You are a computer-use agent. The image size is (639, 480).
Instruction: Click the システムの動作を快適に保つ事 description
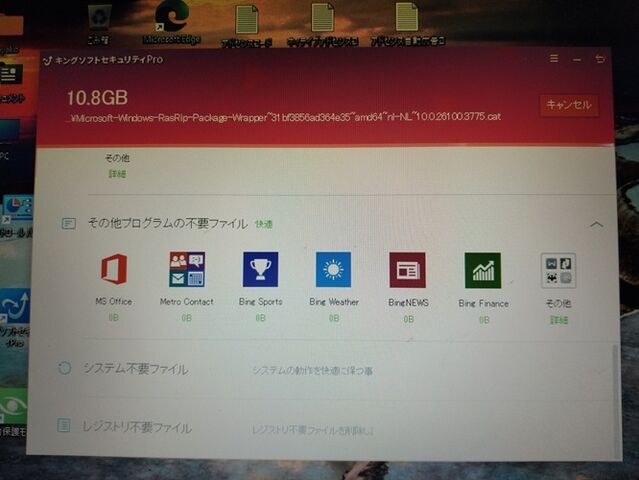[x=312, y=371]
